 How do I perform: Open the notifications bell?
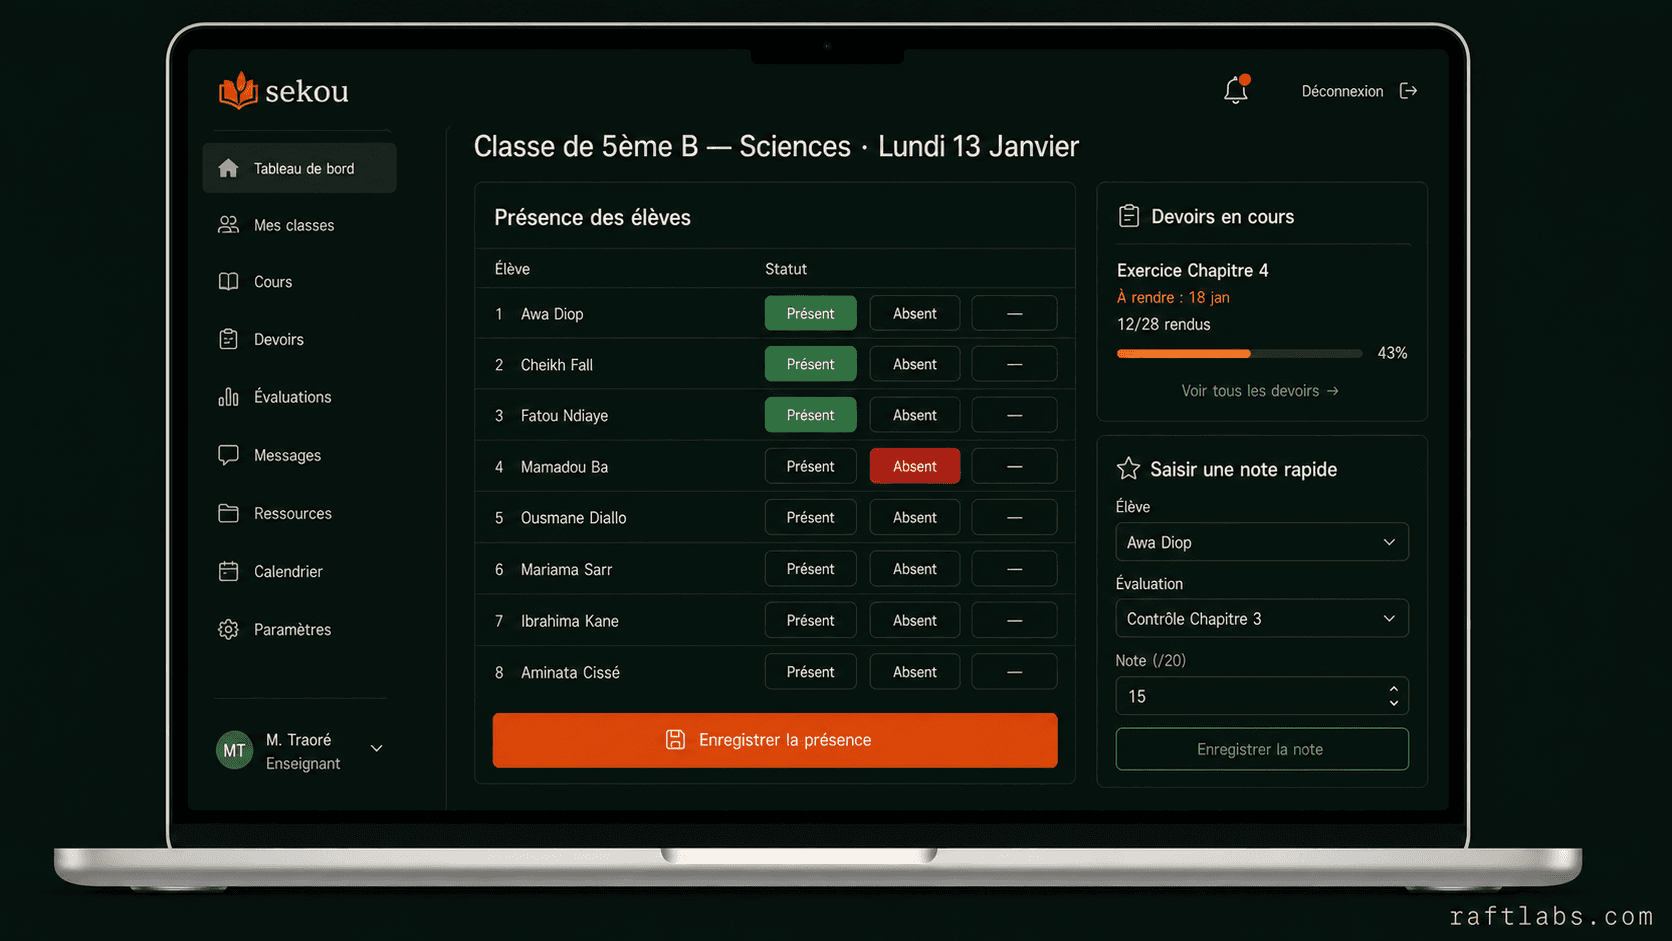pos(1236,90)
